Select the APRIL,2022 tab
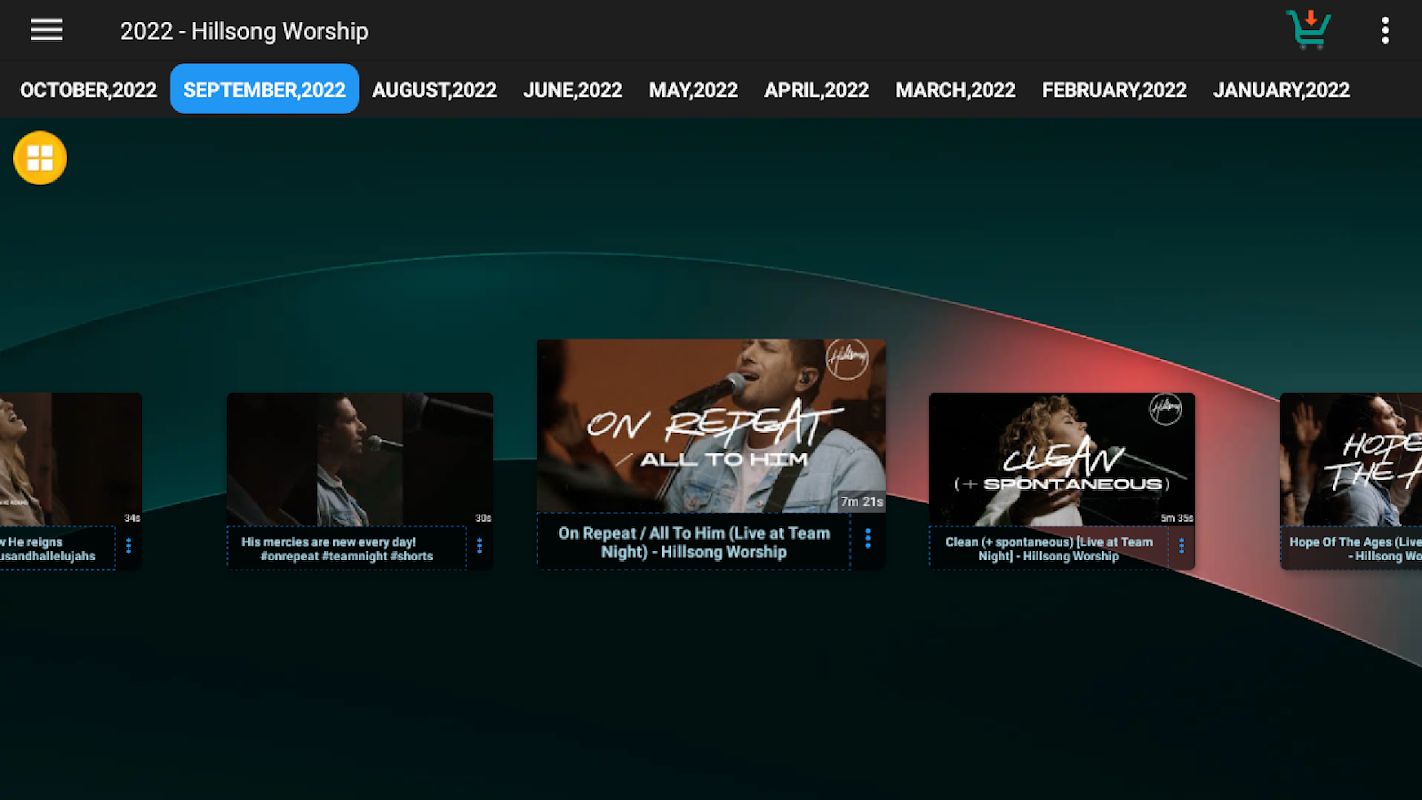The height and width of the screenshot is (800, 1422). tap(816, 90)
